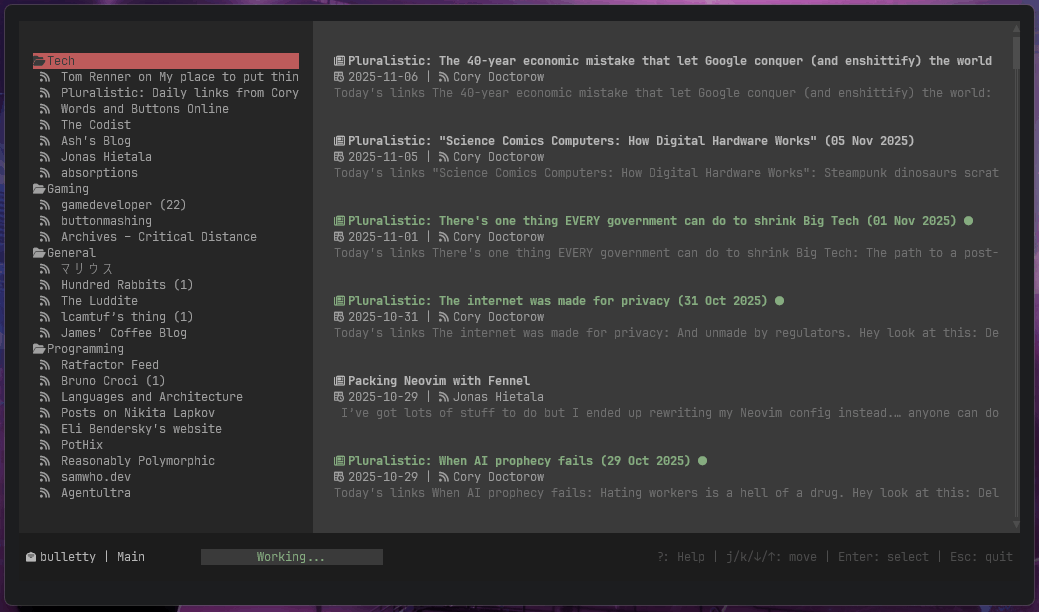Click the 'j/k/↓/↑: move' hint
This screenshot has height=612, width=1039.
(772, 557)
